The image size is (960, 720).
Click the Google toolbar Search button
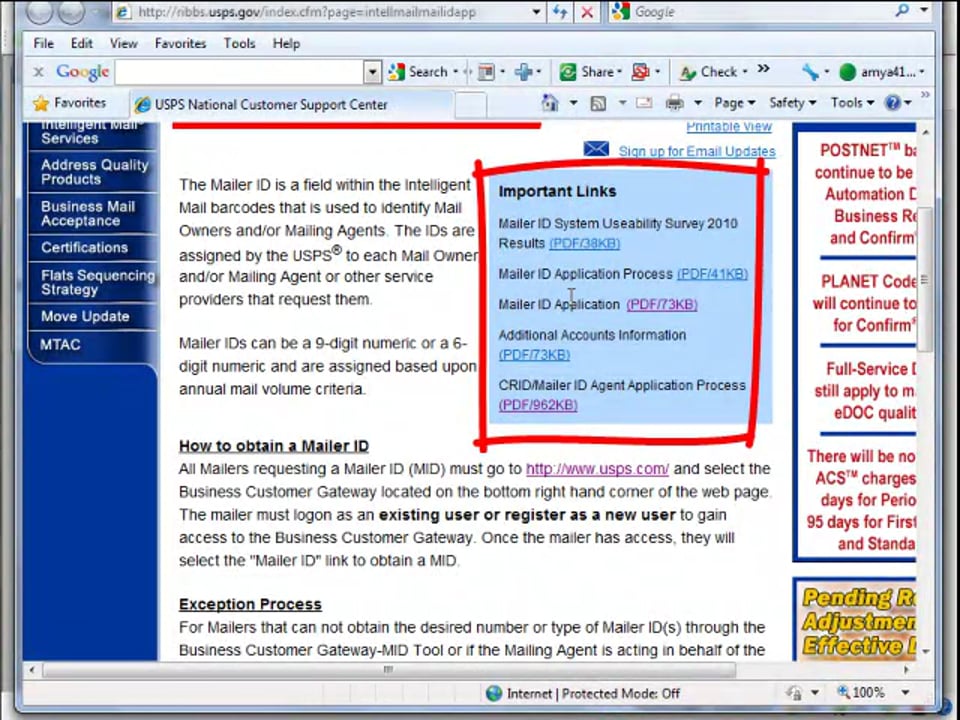pos(418,72)
